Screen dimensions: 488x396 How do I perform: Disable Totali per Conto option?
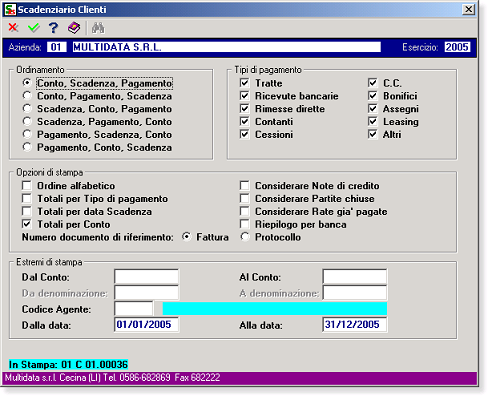[x=27, y=224]
